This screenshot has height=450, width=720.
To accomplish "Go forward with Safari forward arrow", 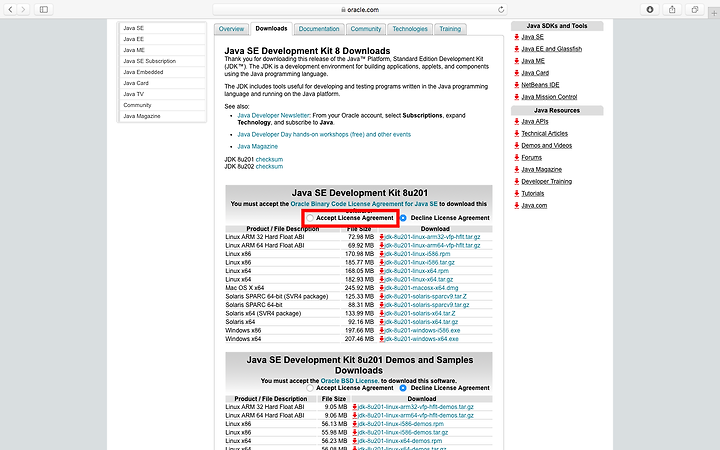I will click(x=23, y=9).
